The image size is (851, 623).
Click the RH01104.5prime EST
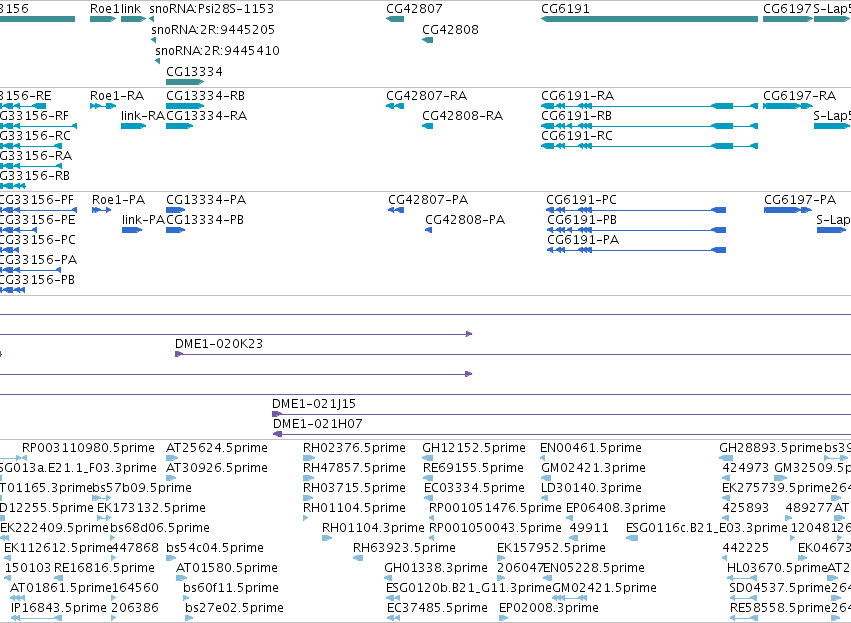click(306, 518)
